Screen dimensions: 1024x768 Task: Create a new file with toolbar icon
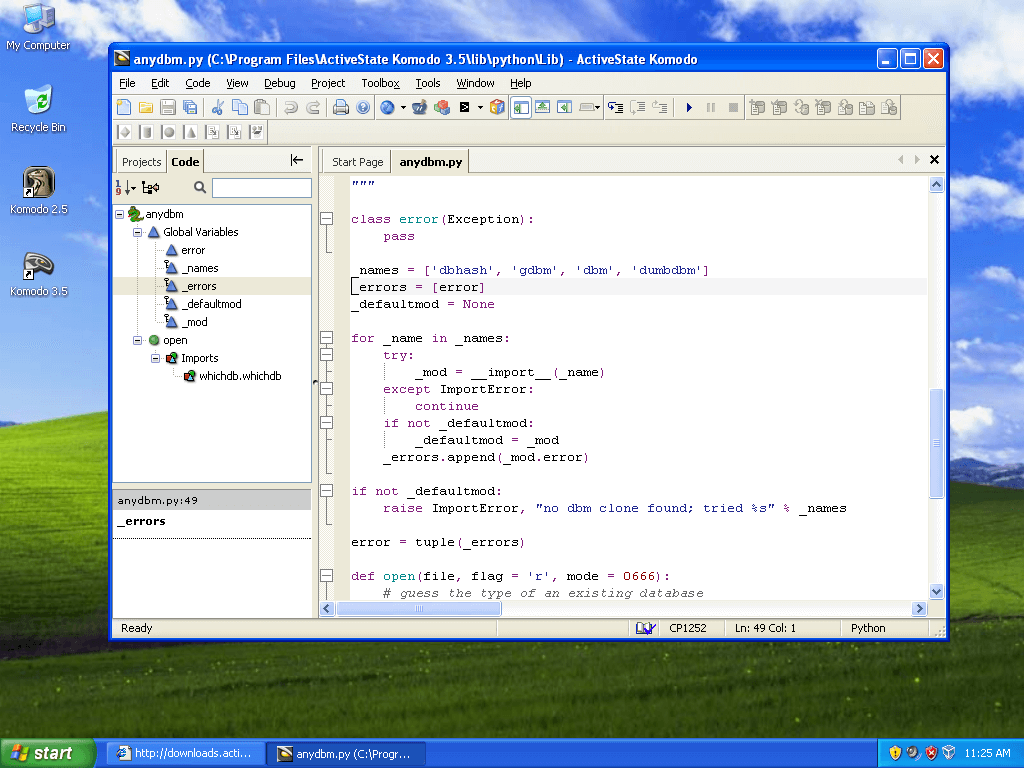(x=123, y=107)
